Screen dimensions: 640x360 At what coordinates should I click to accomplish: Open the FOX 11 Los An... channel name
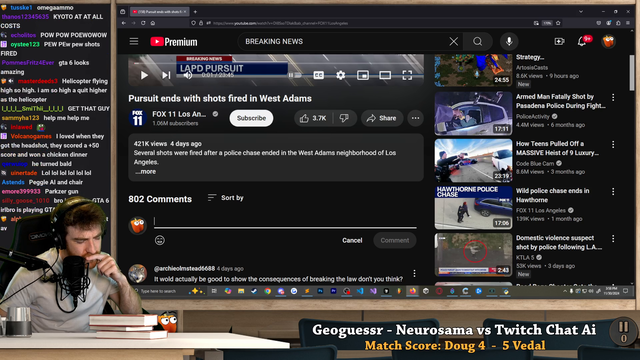point(179,114)
